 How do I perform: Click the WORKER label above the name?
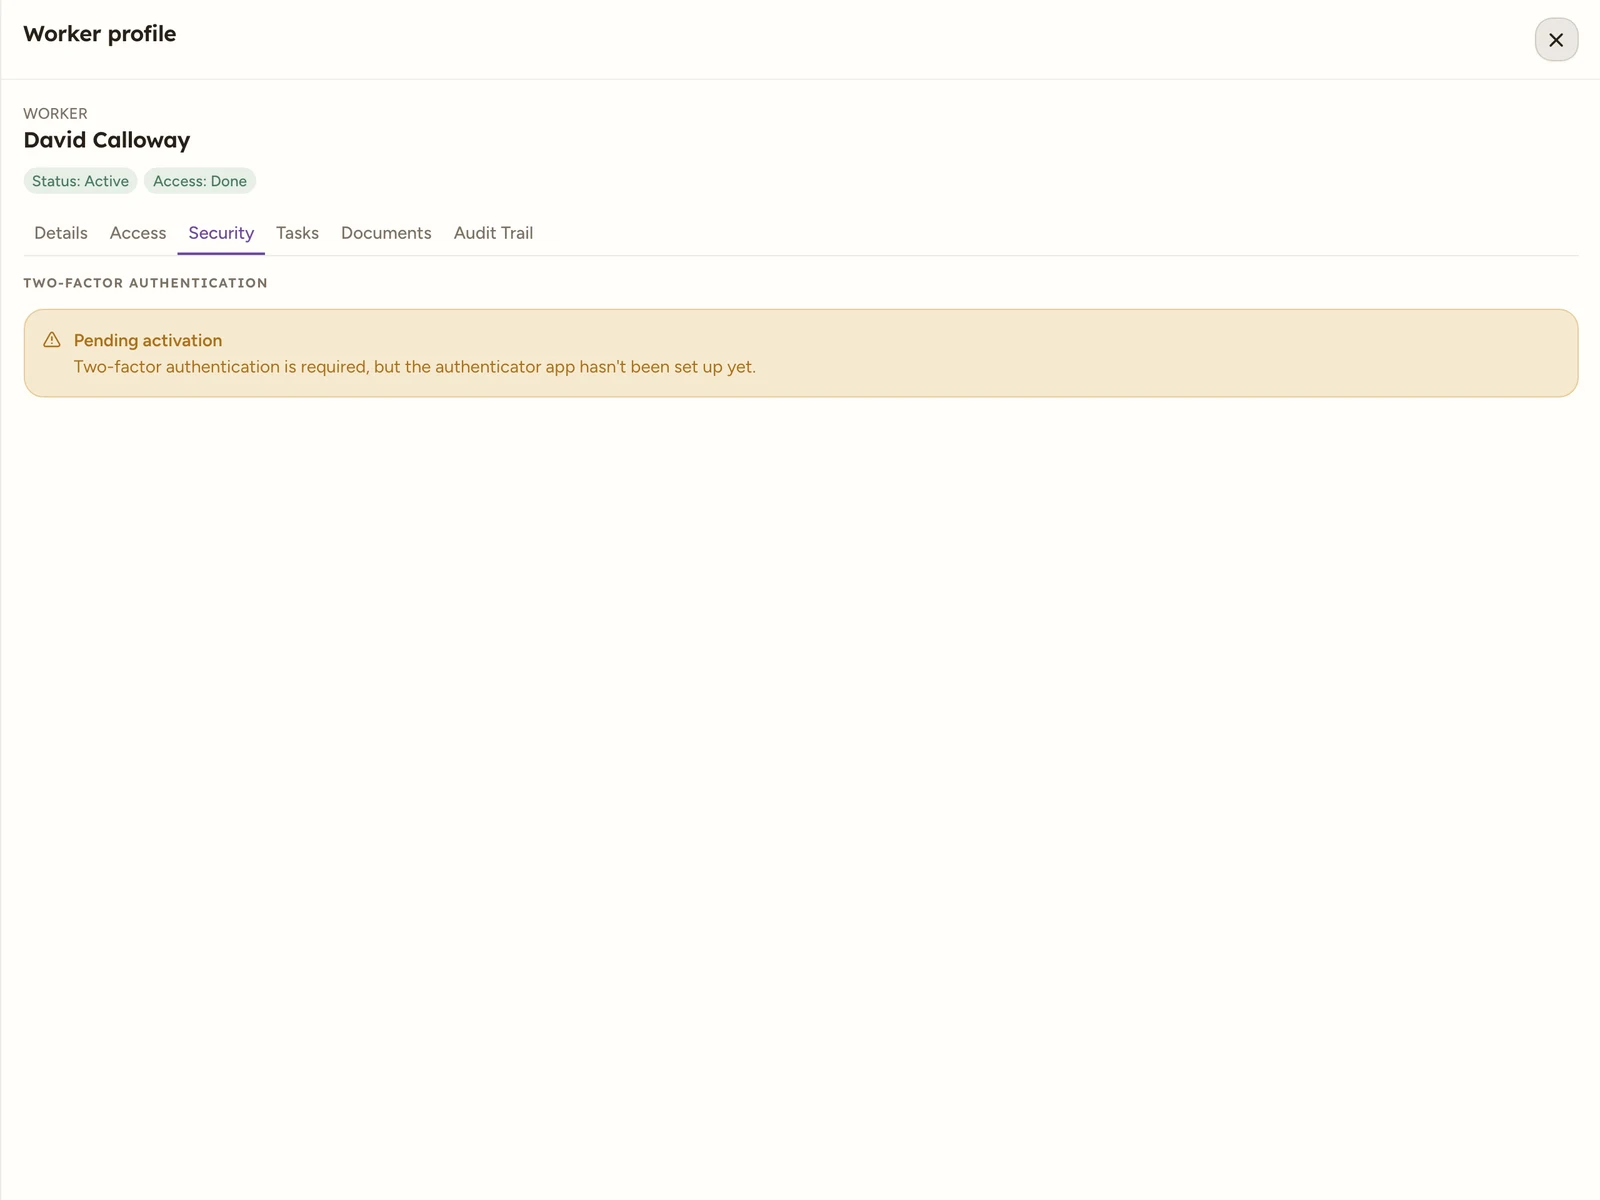(x=56, y=114)
